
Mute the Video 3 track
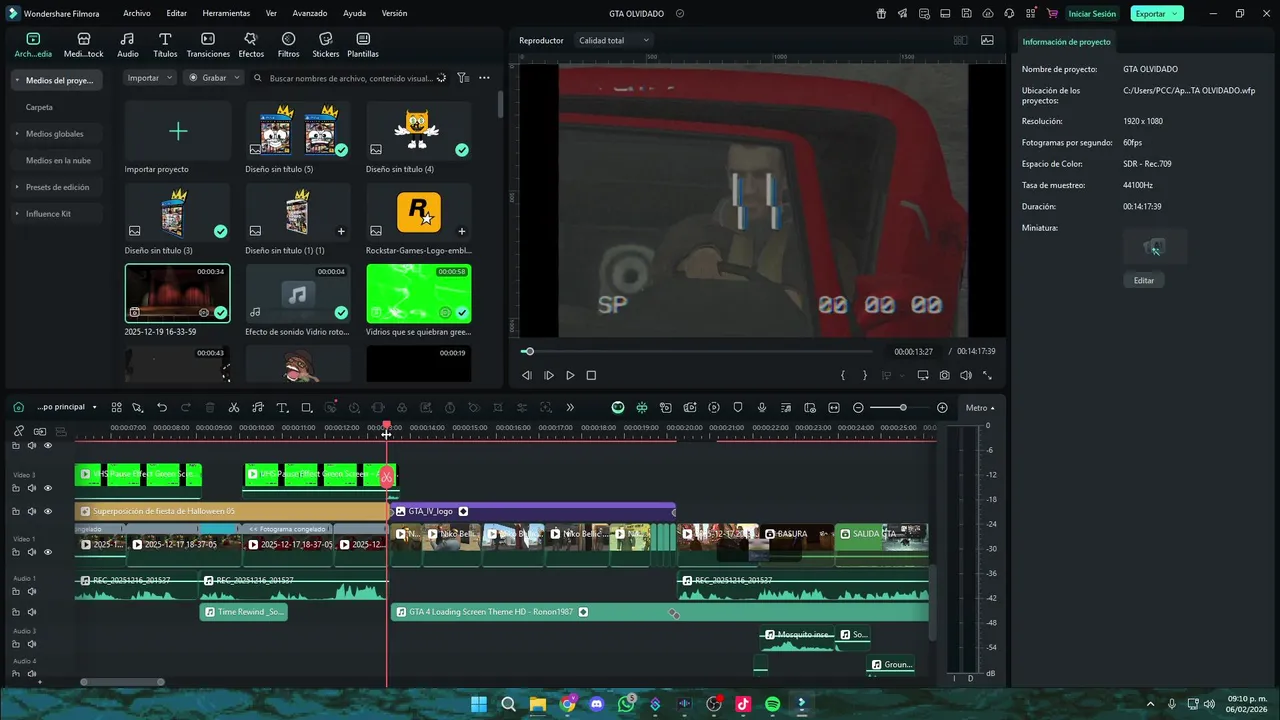[31, 488]
